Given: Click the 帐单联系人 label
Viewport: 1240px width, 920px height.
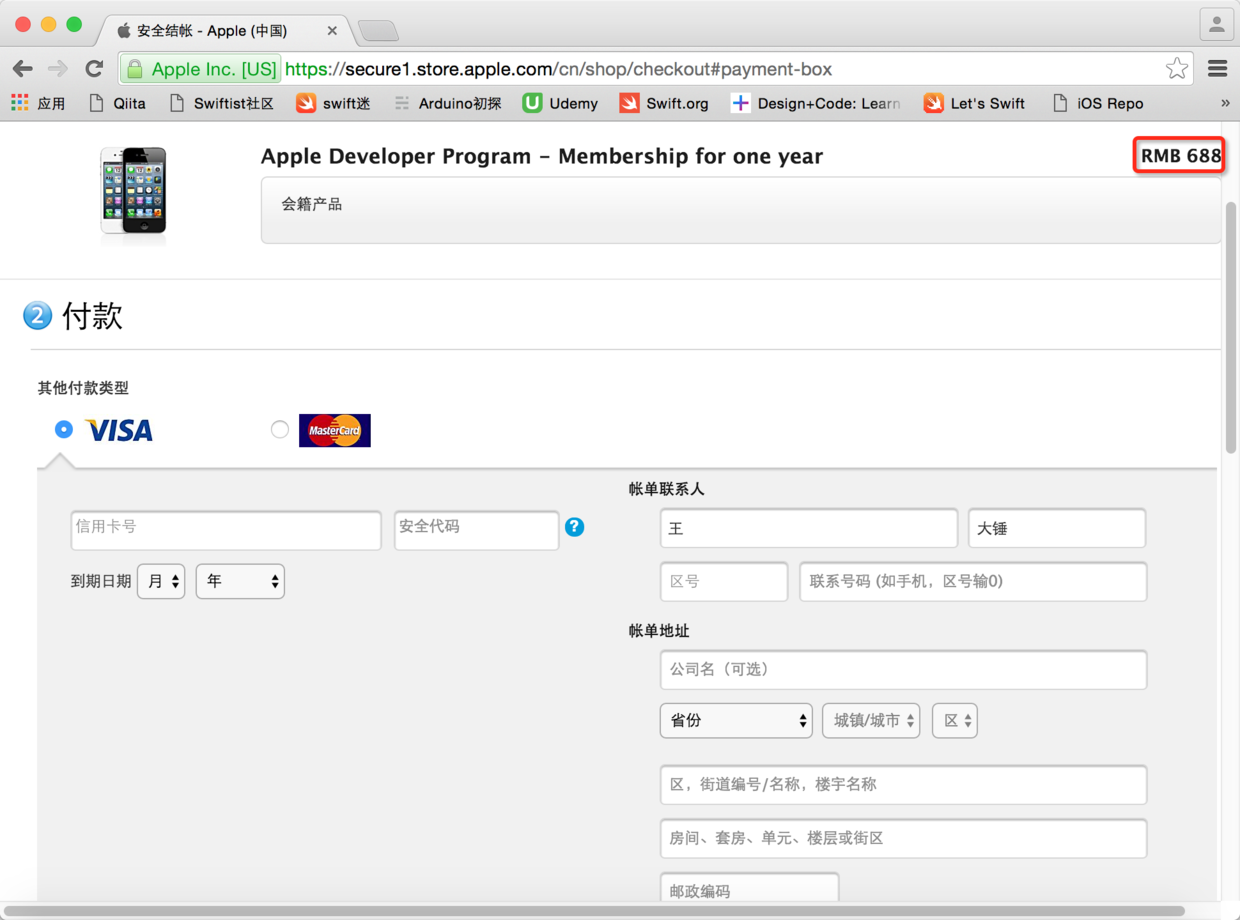Looking at the screenshot, I should point(667,489).
